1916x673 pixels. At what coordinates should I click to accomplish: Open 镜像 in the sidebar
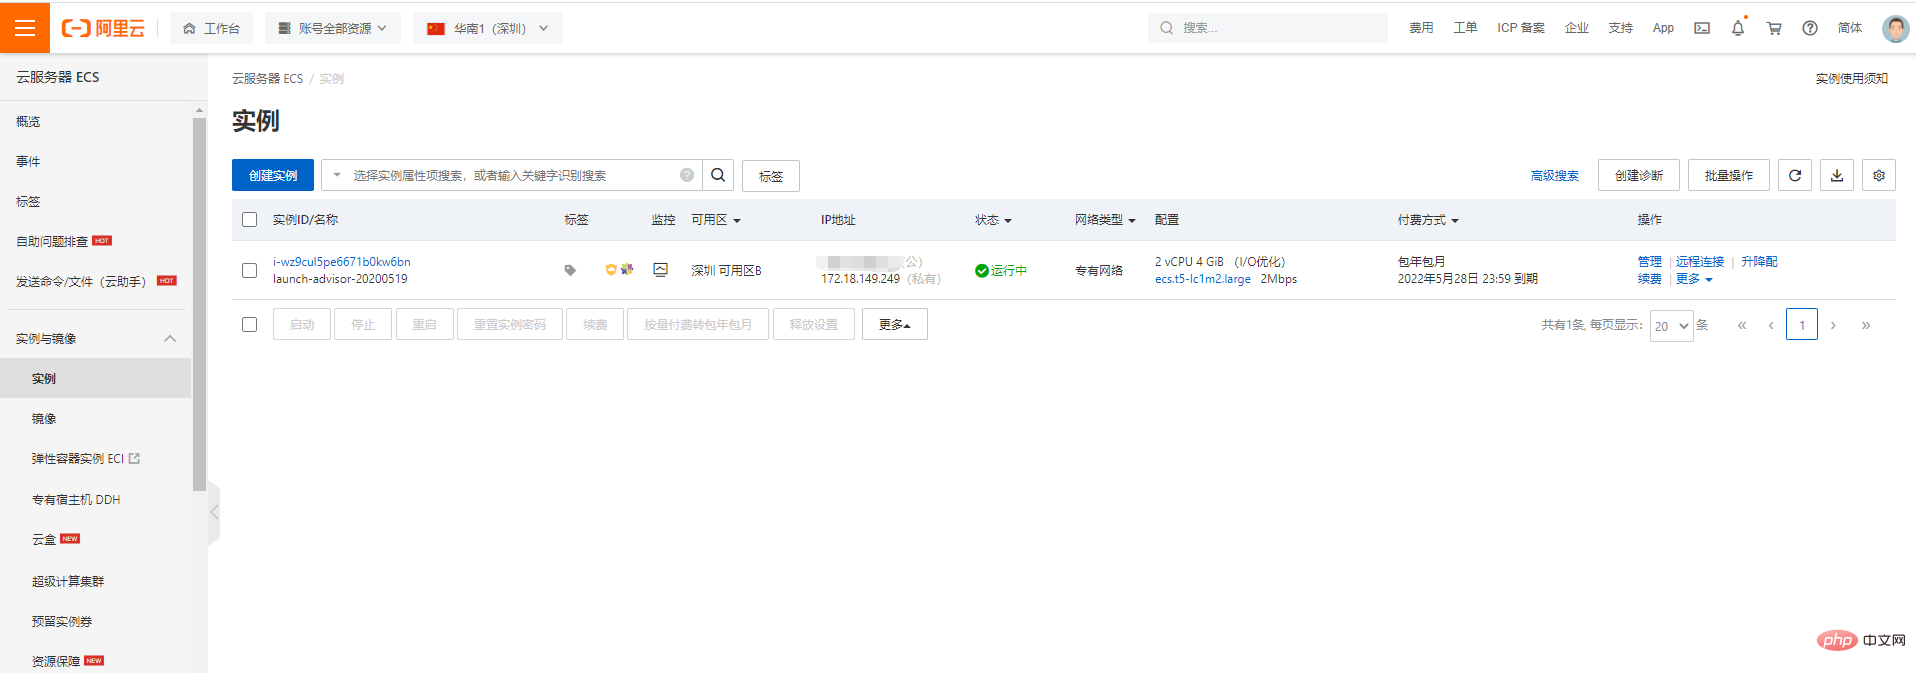44,419
